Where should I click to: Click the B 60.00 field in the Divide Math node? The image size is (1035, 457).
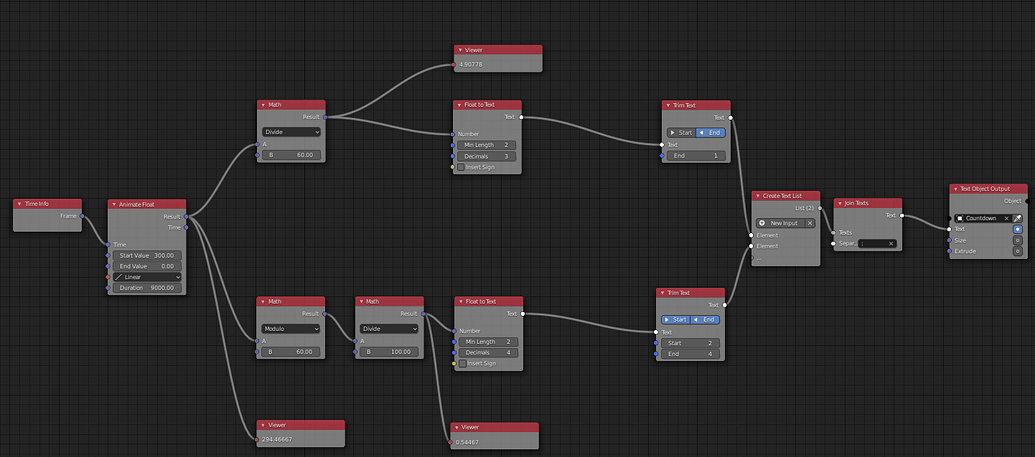pos(291,155)
